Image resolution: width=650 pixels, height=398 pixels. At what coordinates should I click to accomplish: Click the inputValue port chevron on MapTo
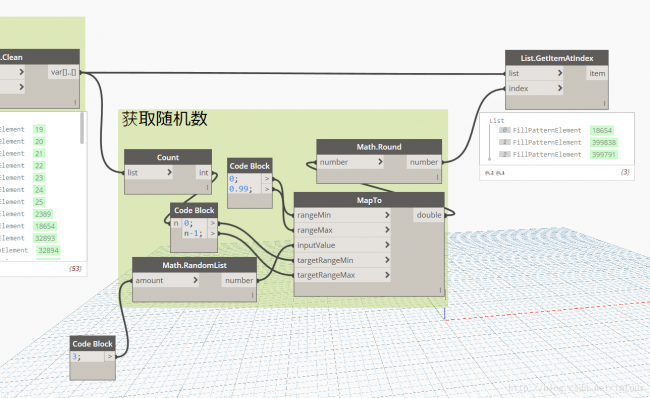pyautogui.click(x=387, y=245)
